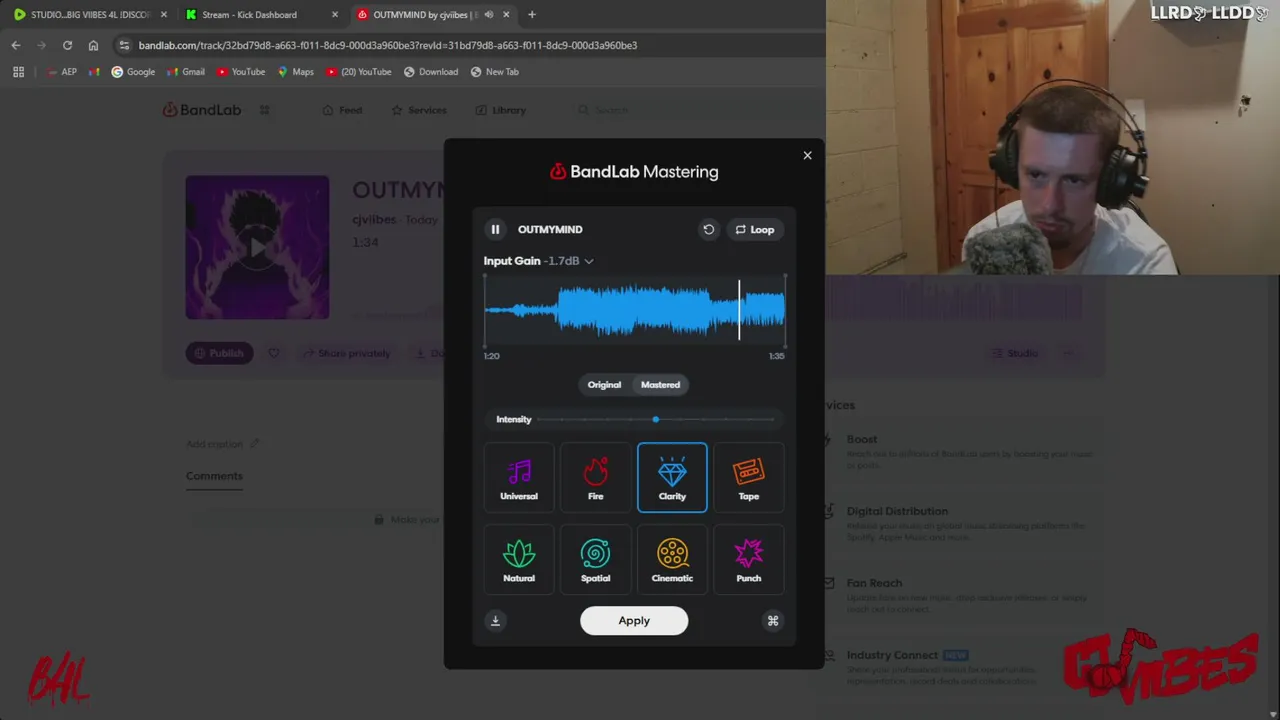This screenshot has width=1280, height=720.
Task: Open the AEP bookmark
Action: 62,72
